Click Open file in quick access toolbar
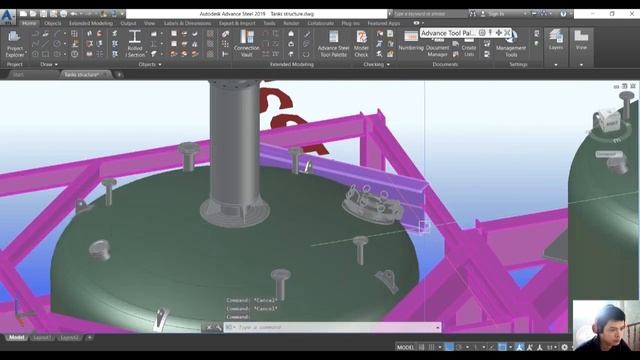The height and width of the screenshot is (360, 640). 33,14
